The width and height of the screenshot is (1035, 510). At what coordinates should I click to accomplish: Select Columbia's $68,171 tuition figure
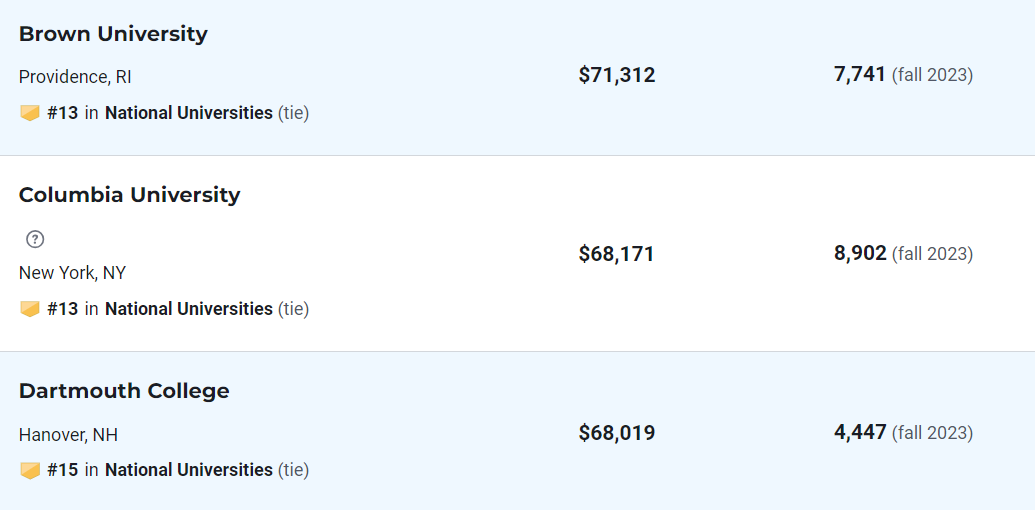[x=616, y=254]
